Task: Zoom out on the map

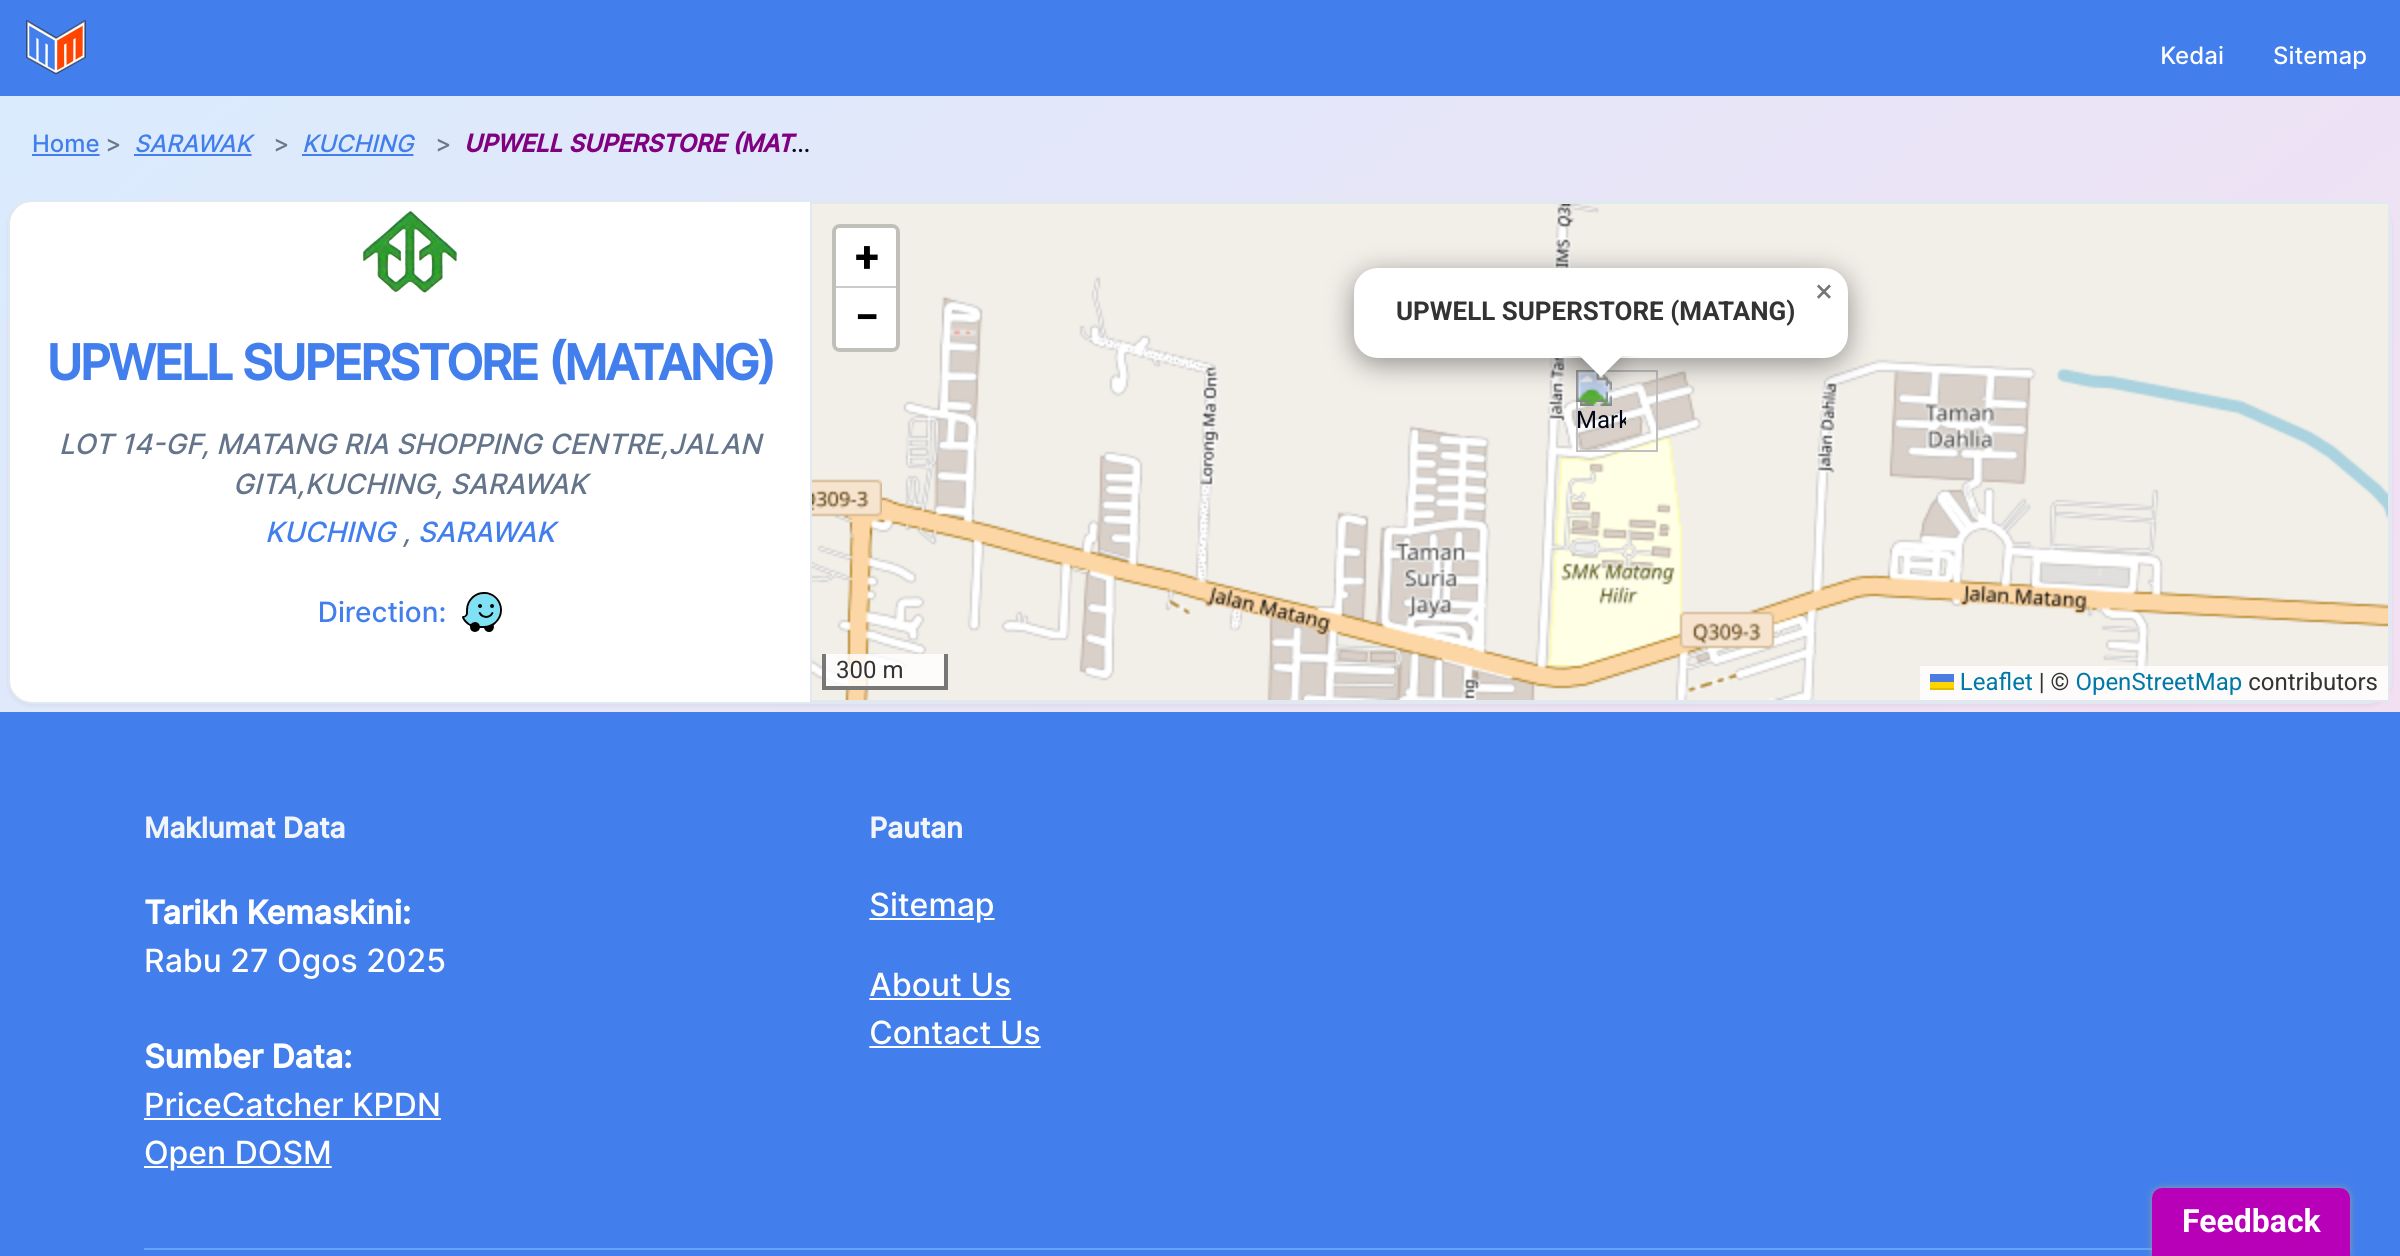Action: [866, 318]
